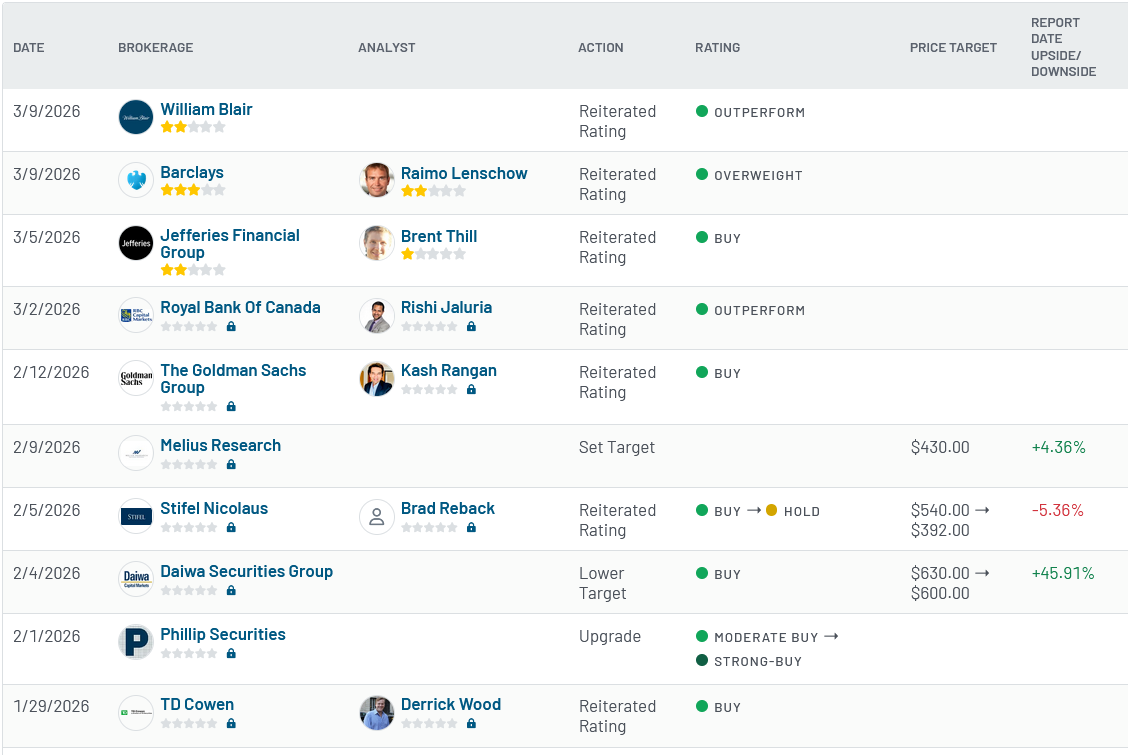This screenshot has height=755, width=1128.
Task: Click Rishi Jaluria's profile photo
Action: click(377, 315)
